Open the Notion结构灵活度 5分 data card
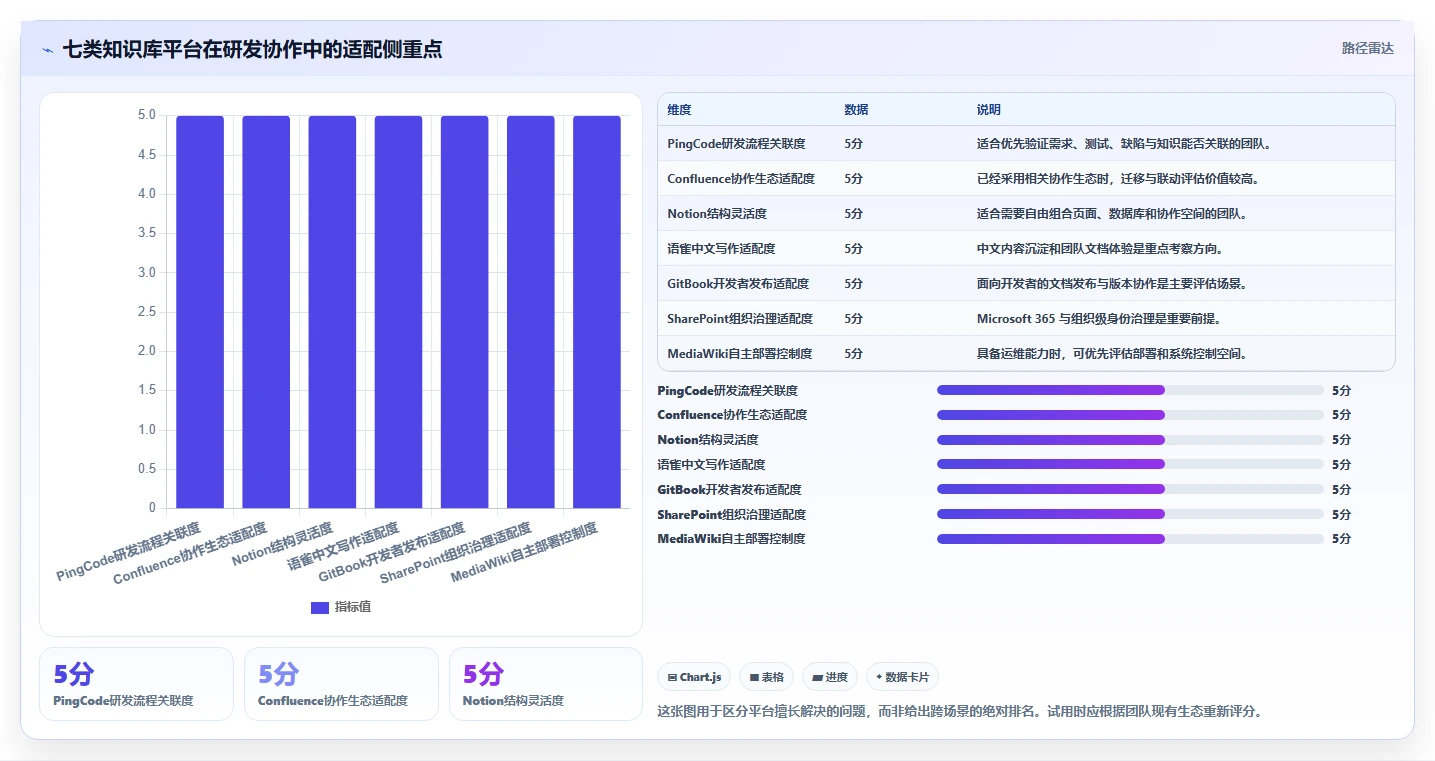The image size is (1435, 761). [546, 684]
